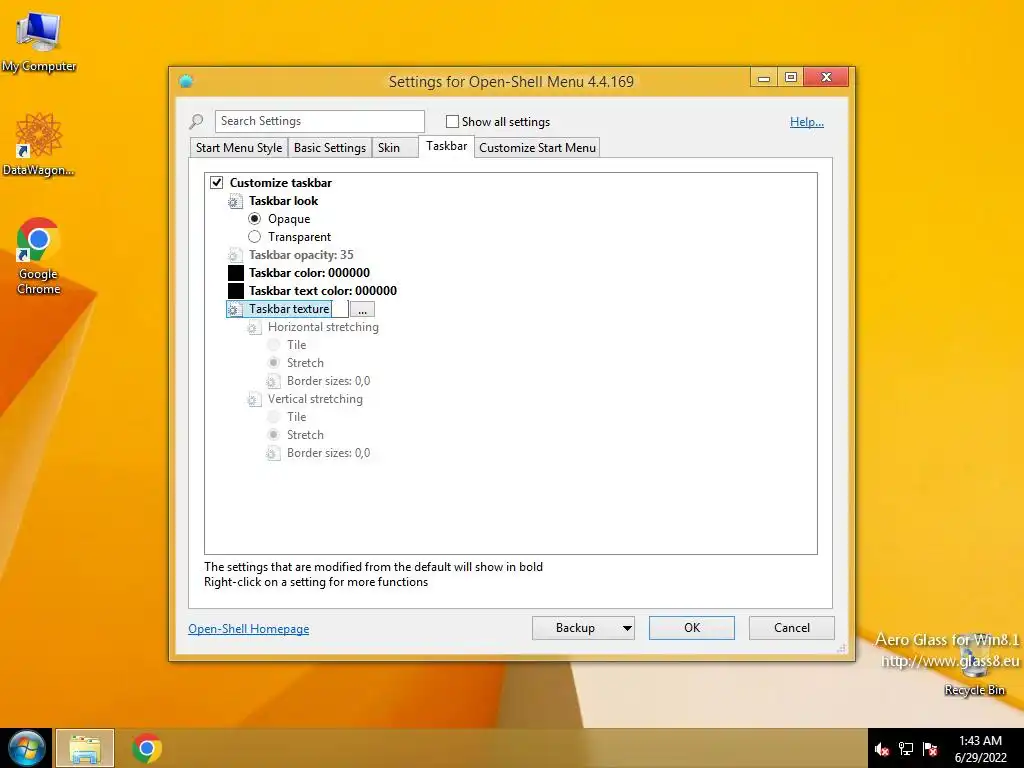Click Border sizes: 0,0 under Vertical stretching
The image size is (1024, 768).
tap(328, 453)
